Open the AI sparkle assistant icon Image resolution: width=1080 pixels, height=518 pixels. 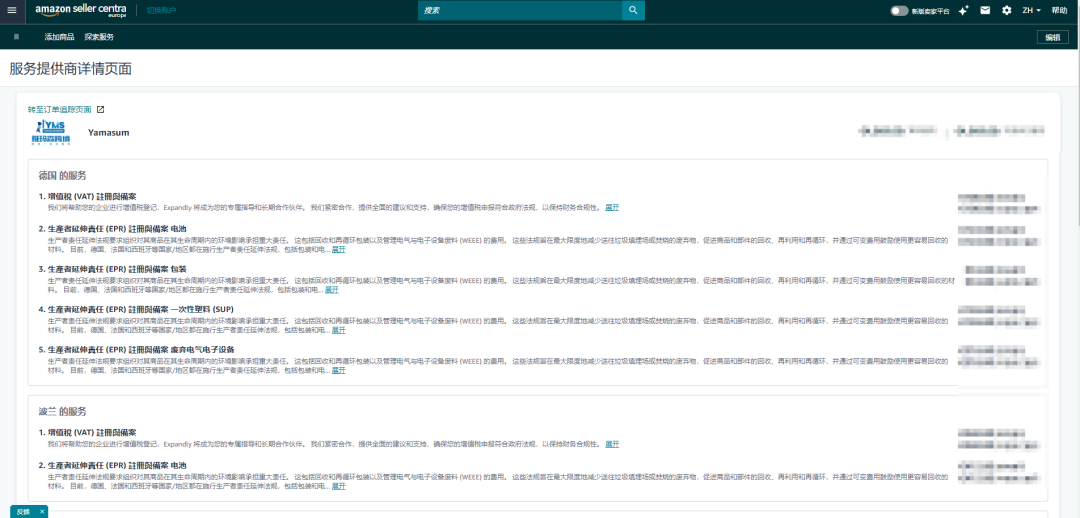(964, 10)
